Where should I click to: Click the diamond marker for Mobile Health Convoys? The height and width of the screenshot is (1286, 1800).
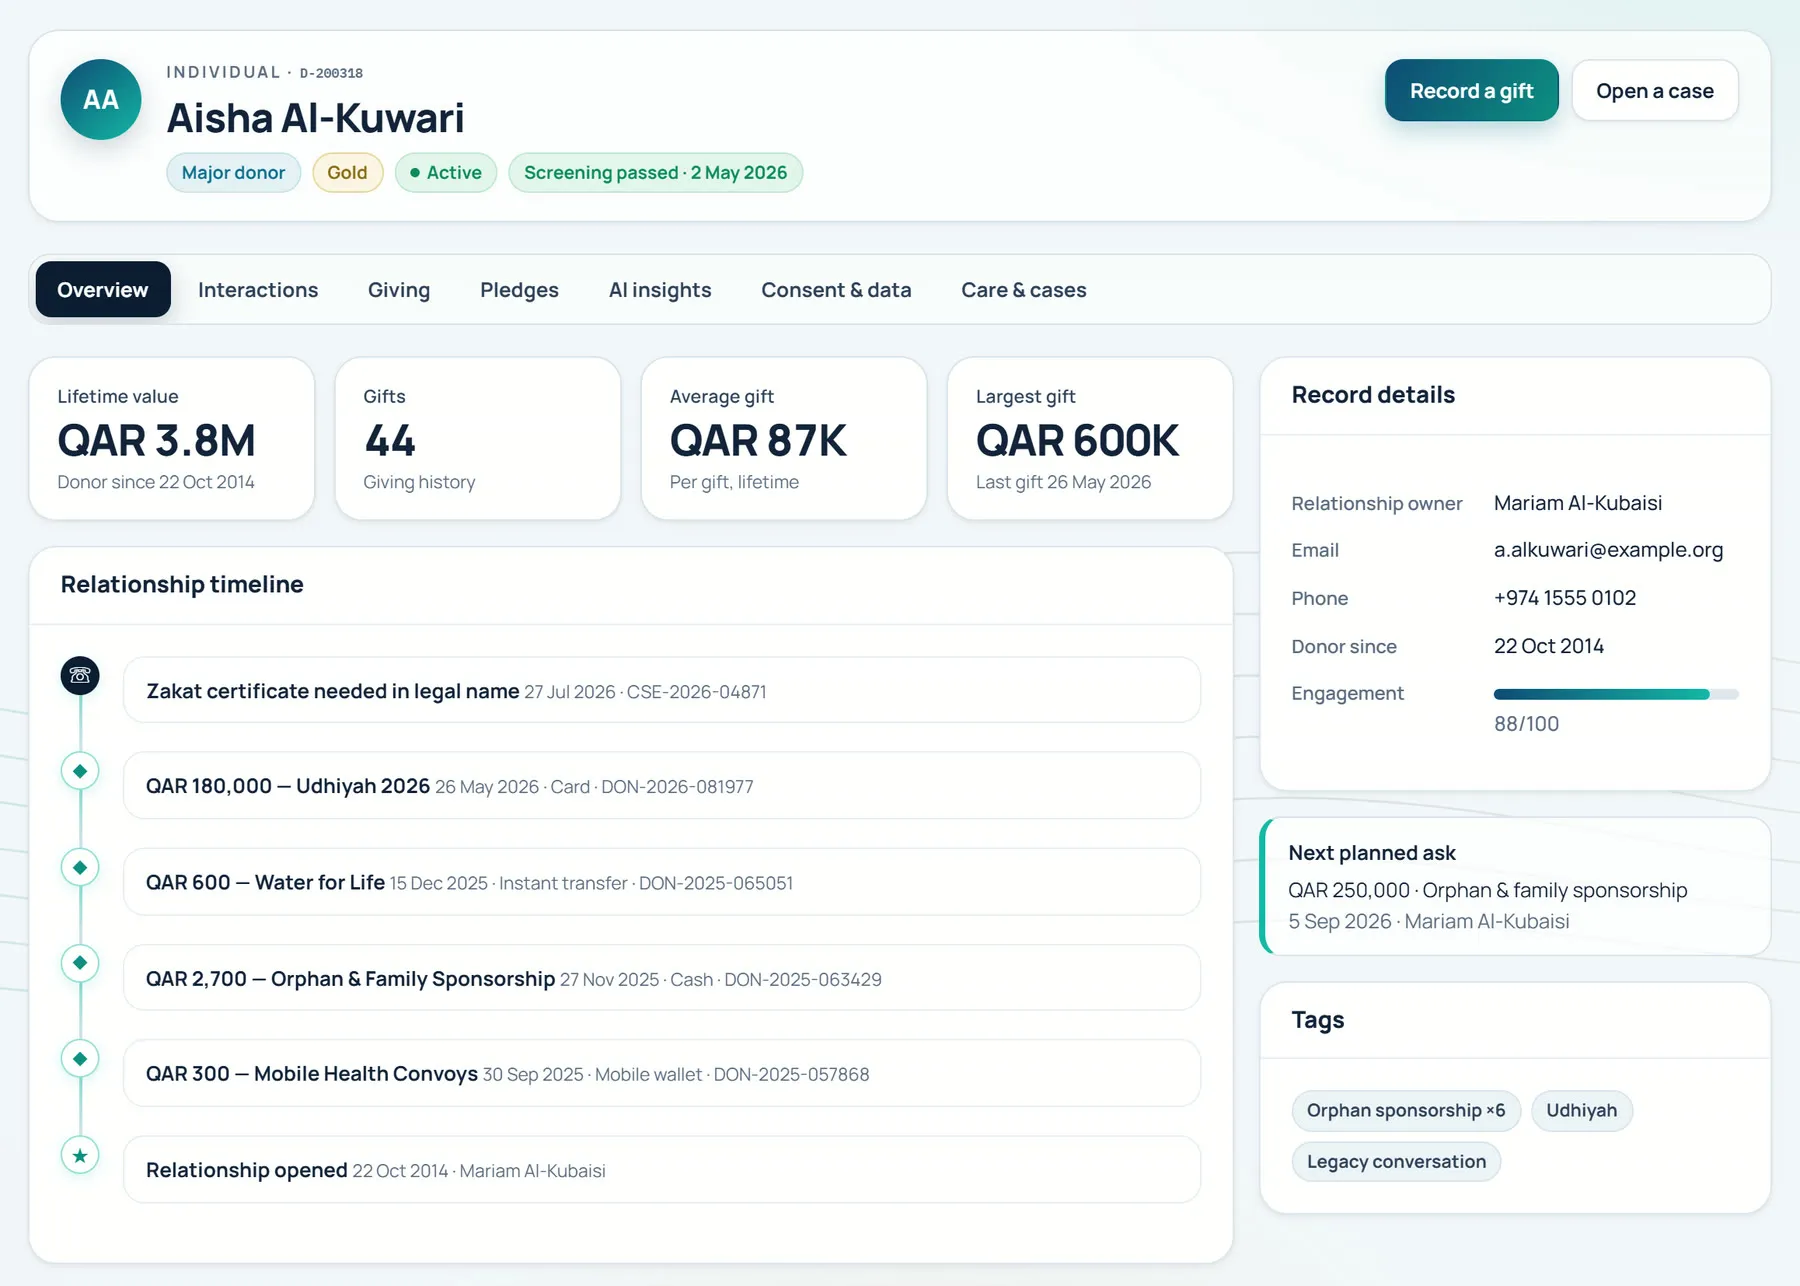pyautogui.click(x=80, y=1058)
